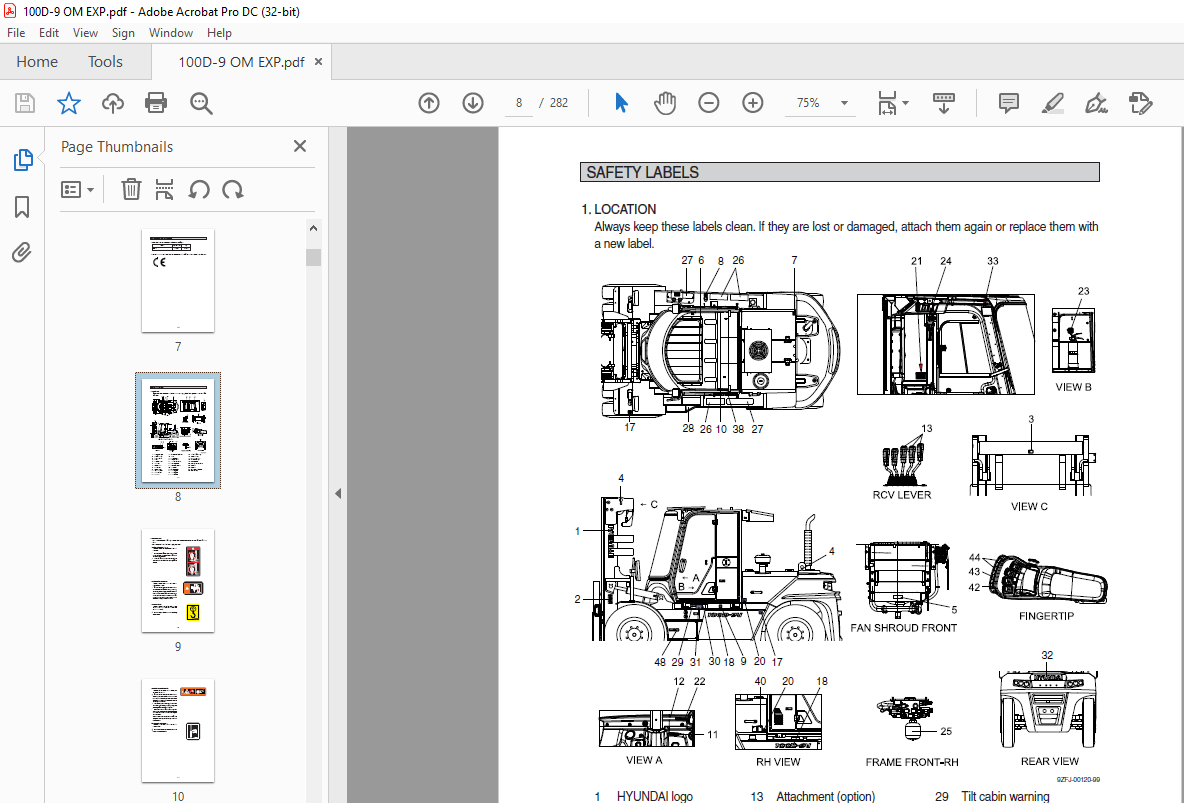Screen dimensions: 1184x803
Task: Delete selected page with trash icon
Action: coord(131,190)
